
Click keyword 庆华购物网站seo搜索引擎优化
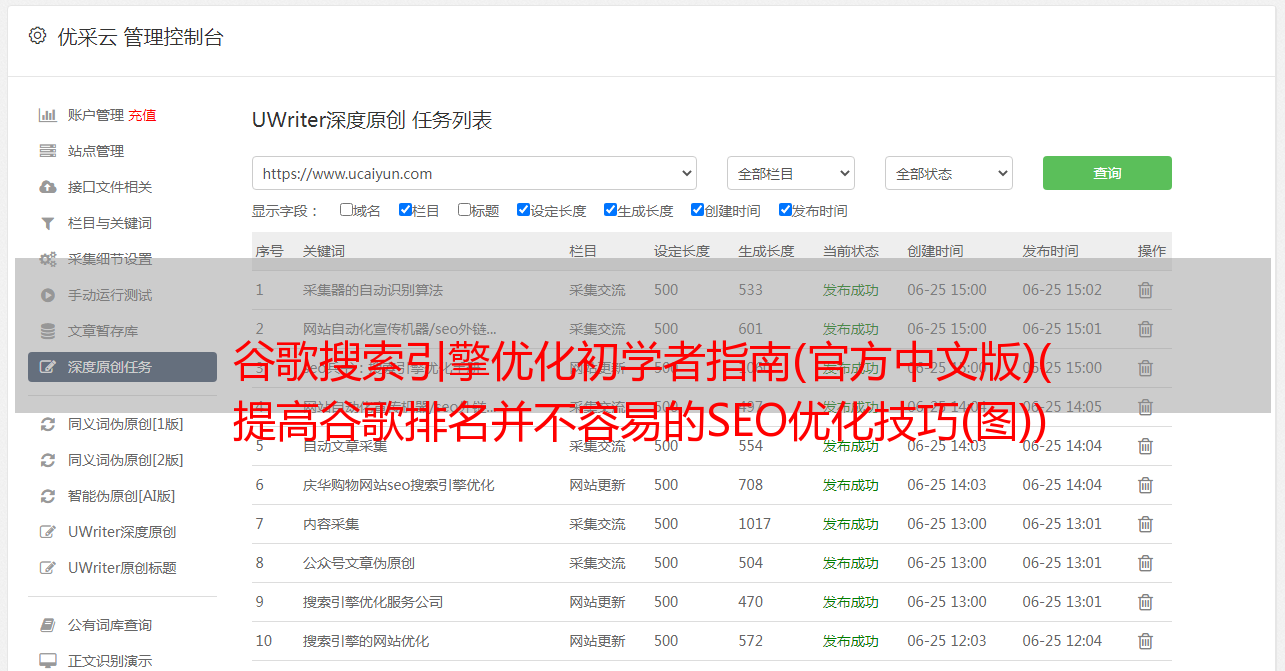pyautogui.click(x=399, y=485)
